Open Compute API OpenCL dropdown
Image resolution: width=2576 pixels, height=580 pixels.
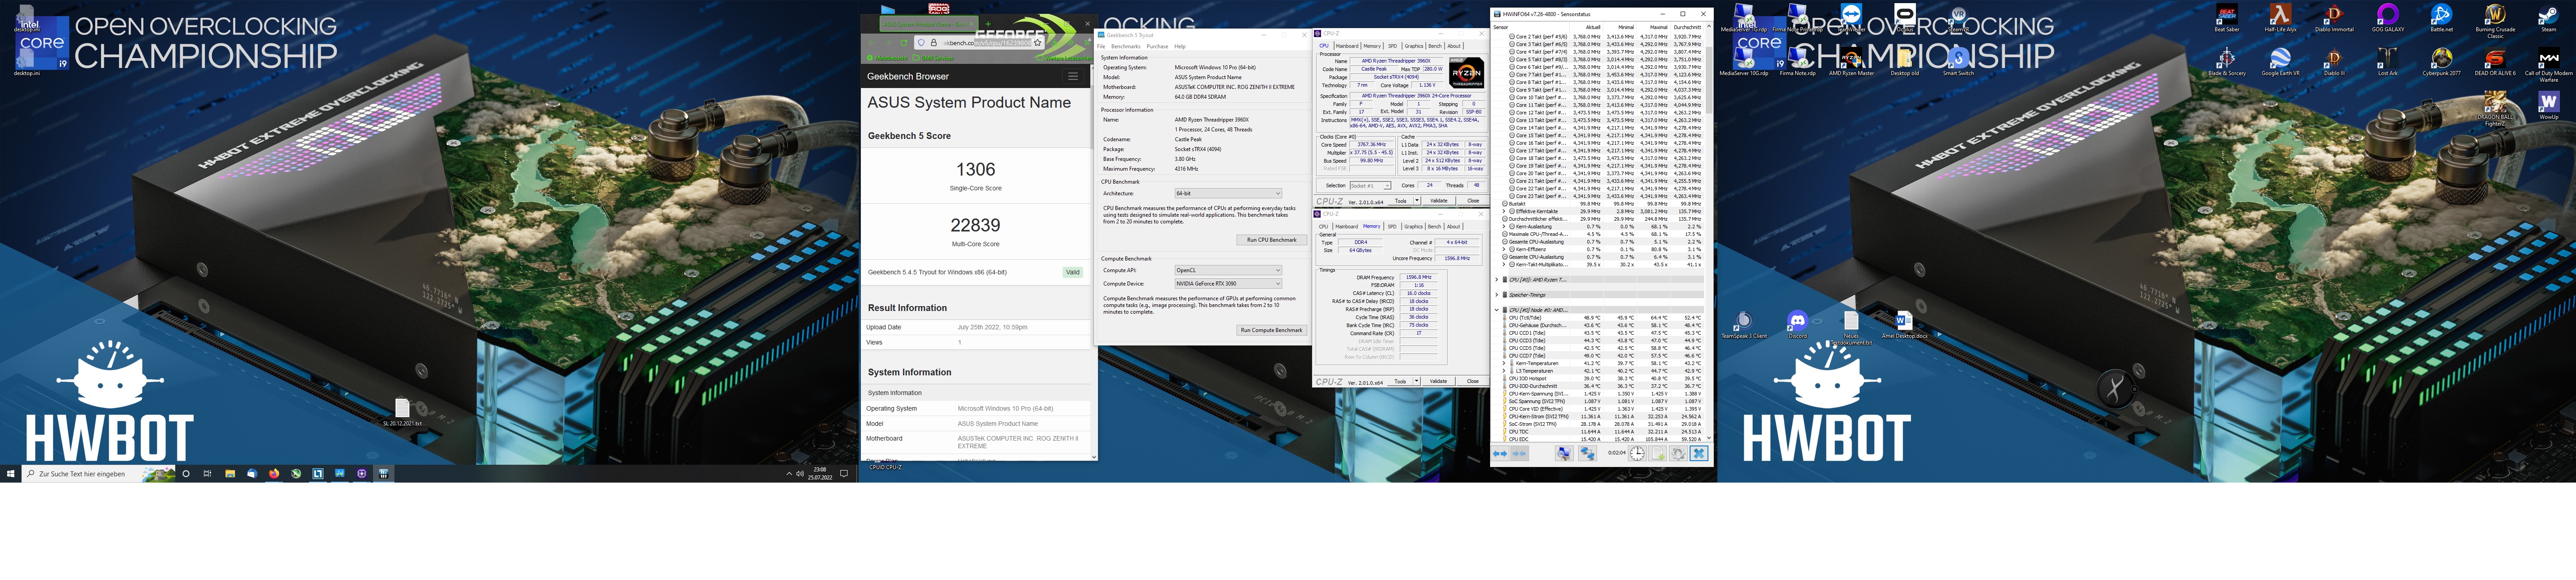coord(1228,270)
